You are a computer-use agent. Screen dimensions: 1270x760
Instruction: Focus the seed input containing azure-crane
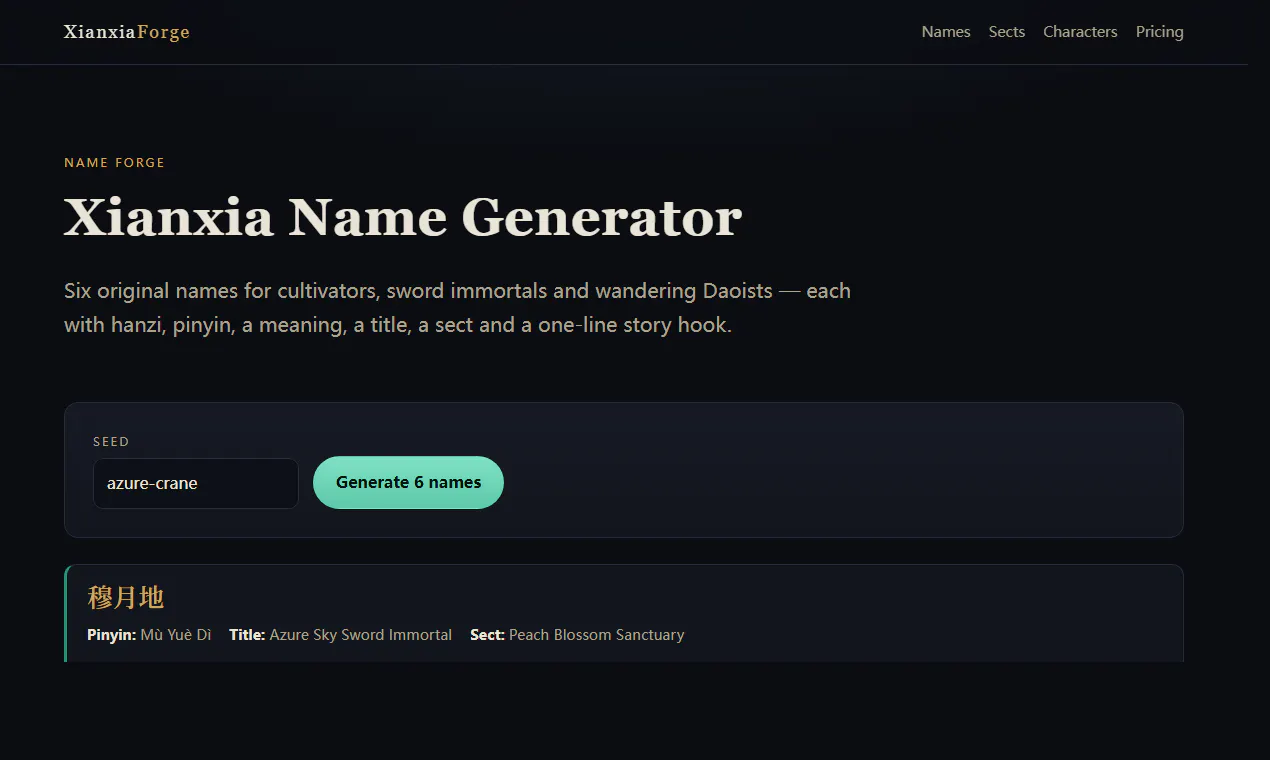(196, 483)
